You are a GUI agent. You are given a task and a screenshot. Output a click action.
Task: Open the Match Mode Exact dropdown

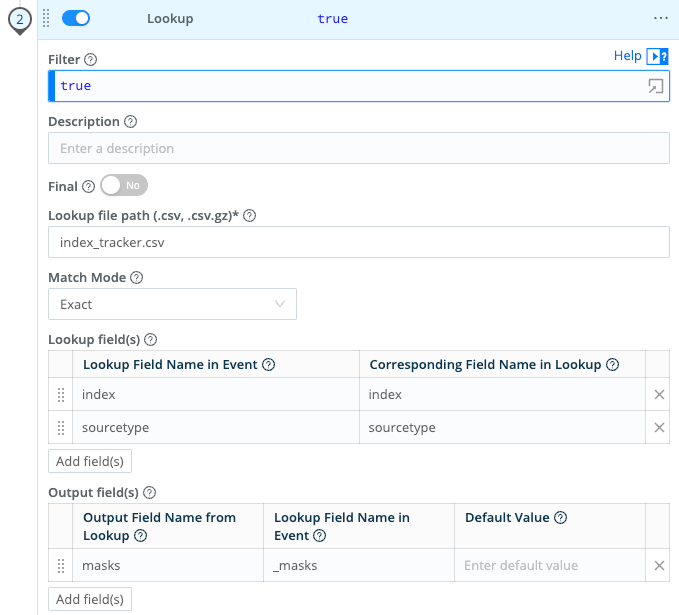(x=172, y=304)
